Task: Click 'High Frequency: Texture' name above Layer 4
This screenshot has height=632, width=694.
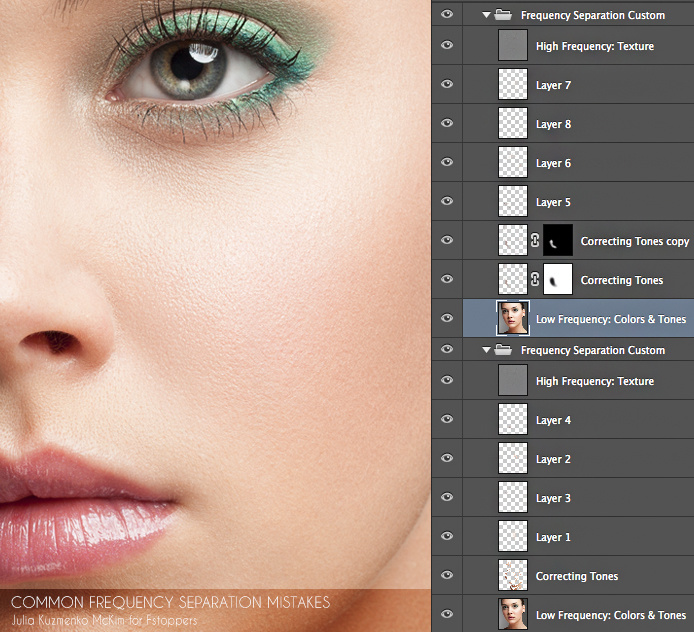Action: (595, 381)
